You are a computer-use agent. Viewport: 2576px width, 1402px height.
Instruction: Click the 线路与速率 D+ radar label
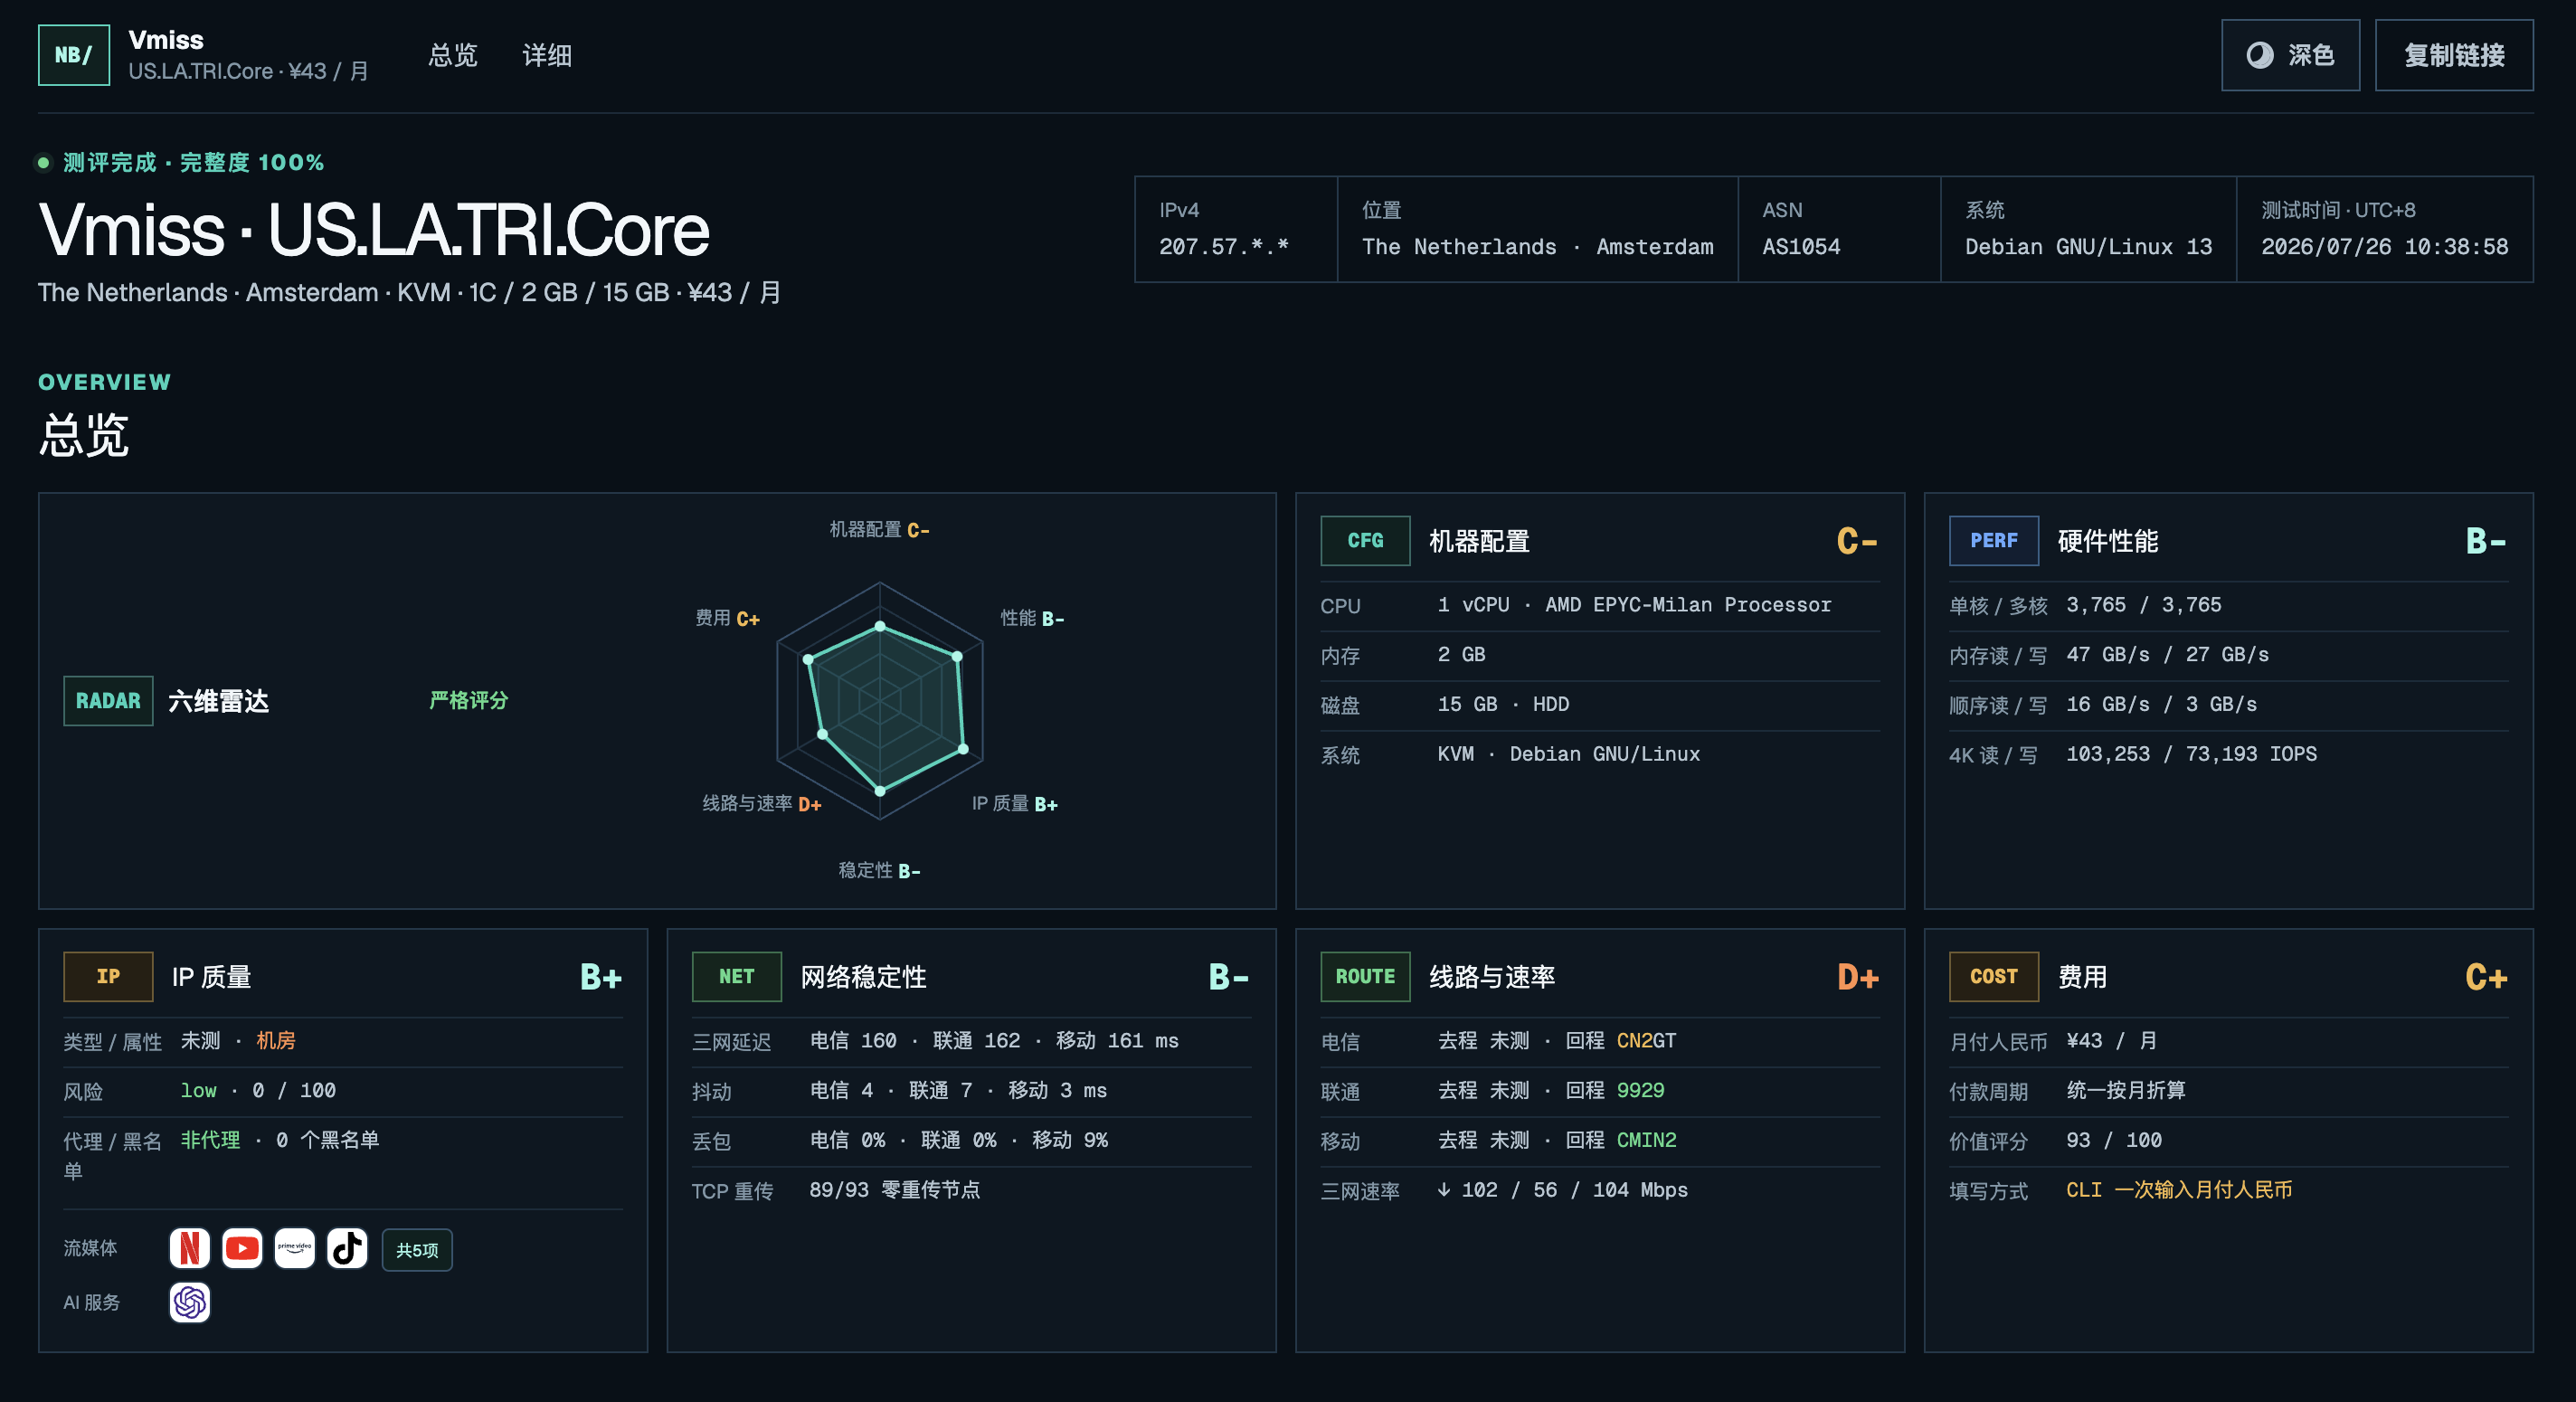761,804
